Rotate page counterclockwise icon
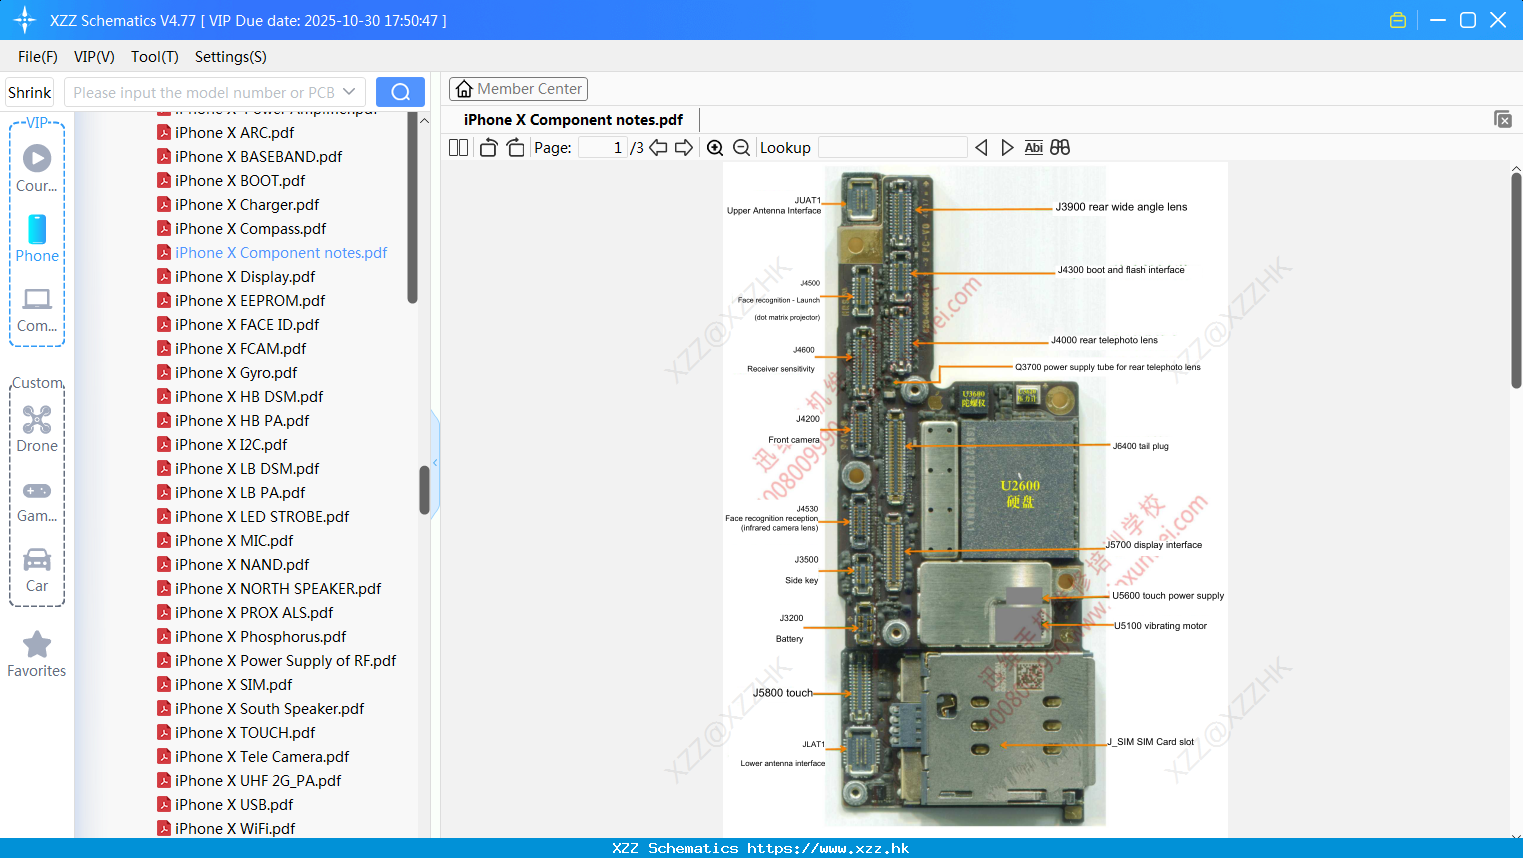Image resolution: width=1523 pixels, height=858 pixels. [x=488, y=147]
